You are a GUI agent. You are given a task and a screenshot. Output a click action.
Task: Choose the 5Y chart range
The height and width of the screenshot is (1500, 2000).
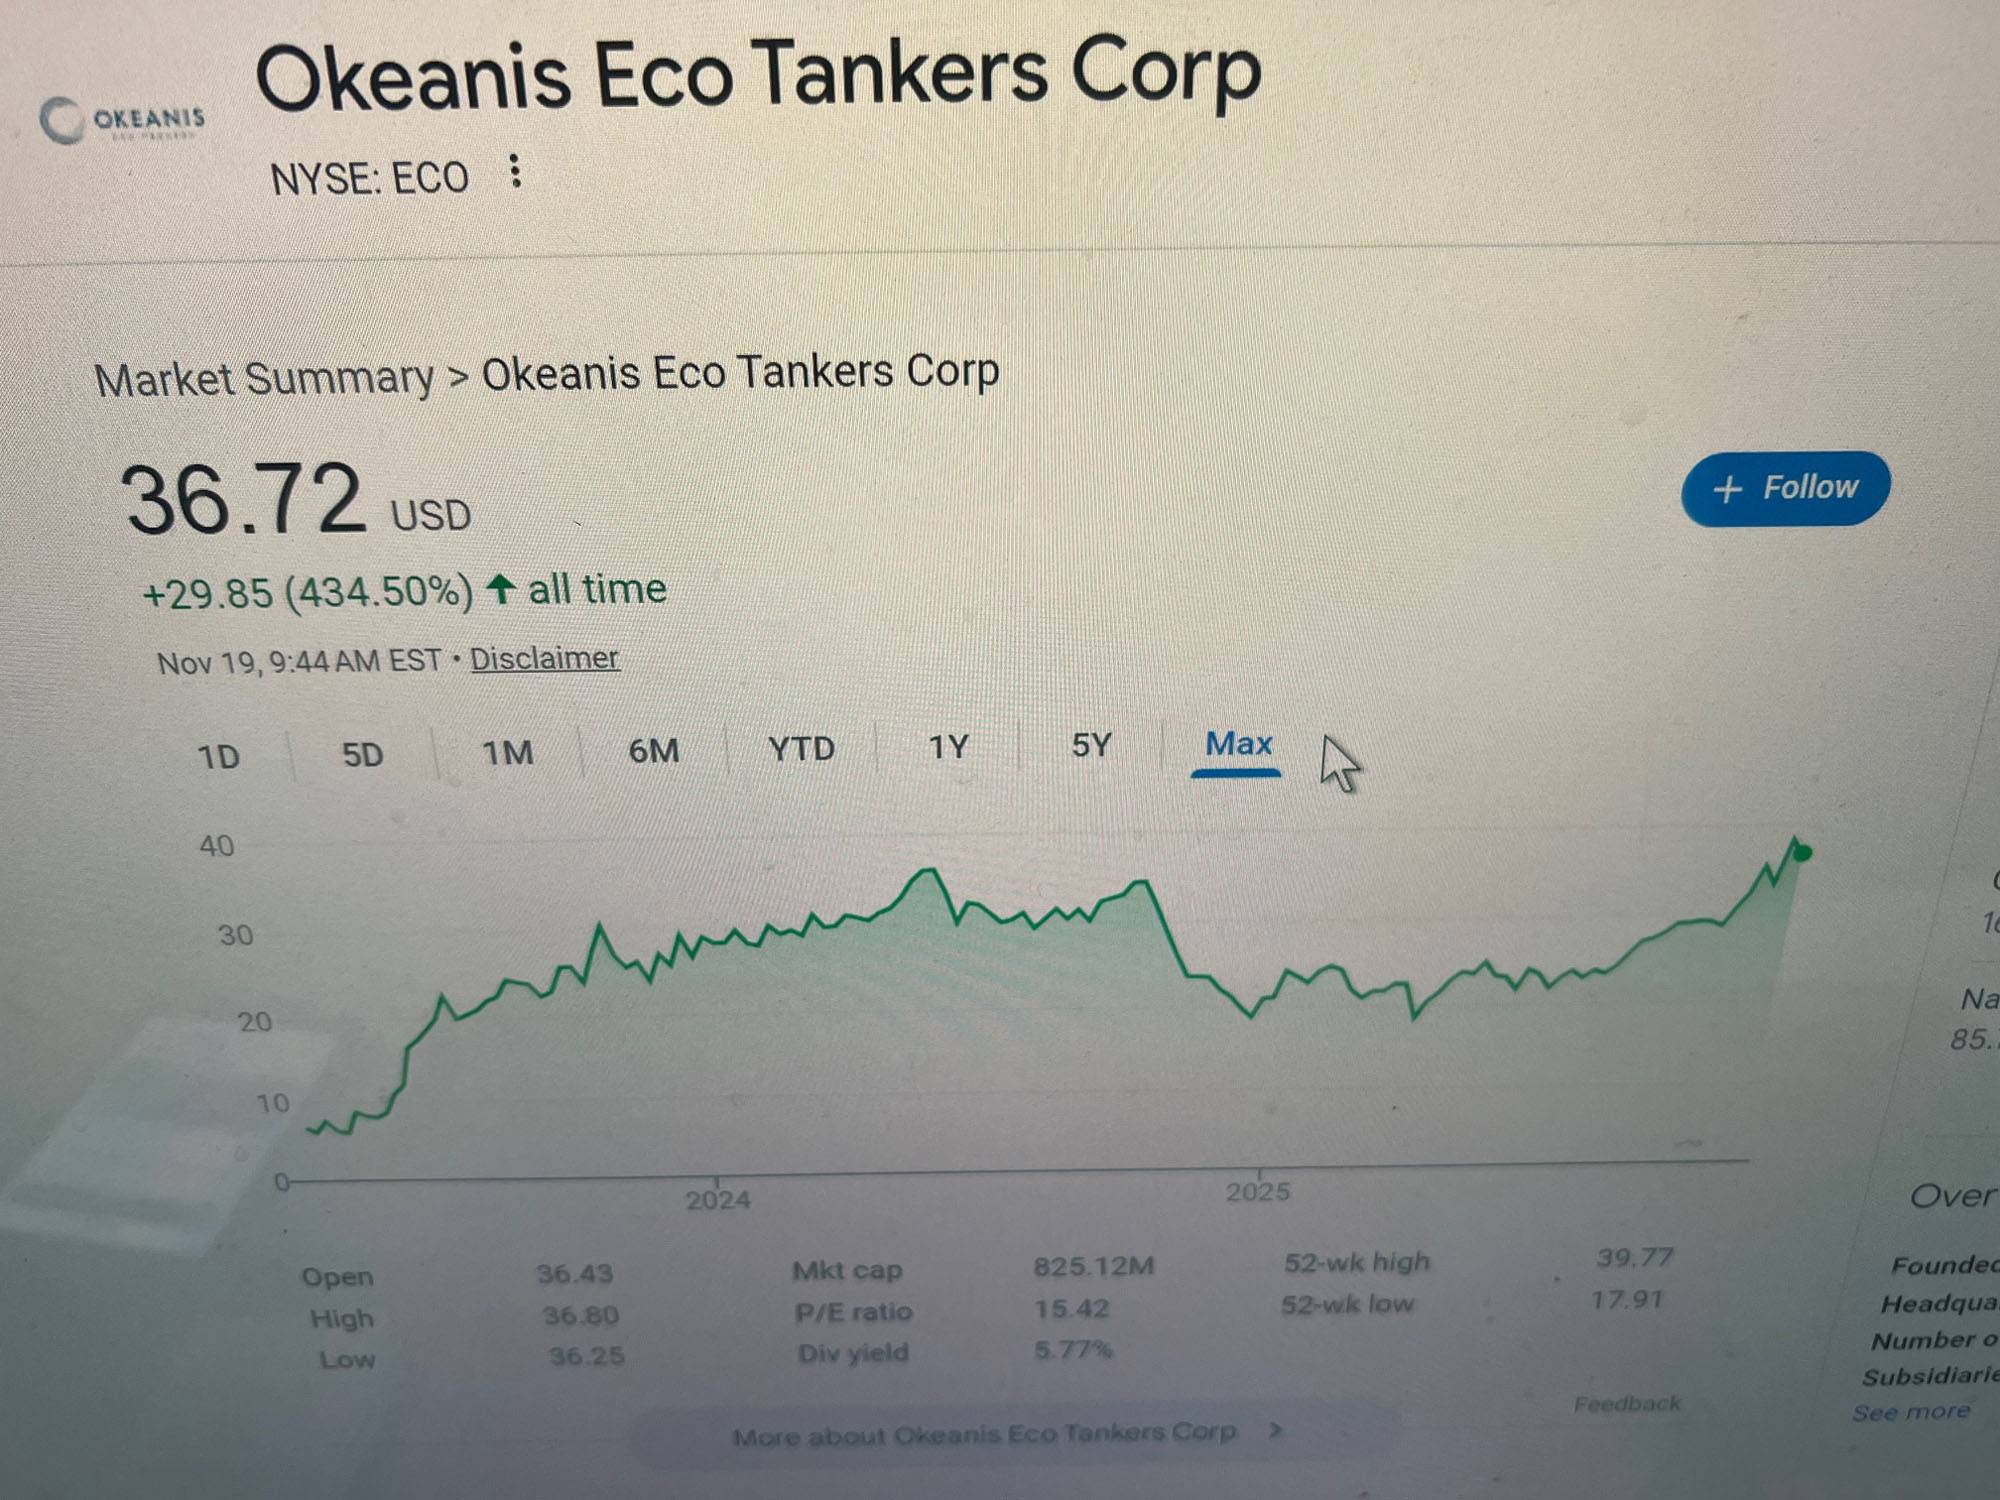[x=1091, y=745]
